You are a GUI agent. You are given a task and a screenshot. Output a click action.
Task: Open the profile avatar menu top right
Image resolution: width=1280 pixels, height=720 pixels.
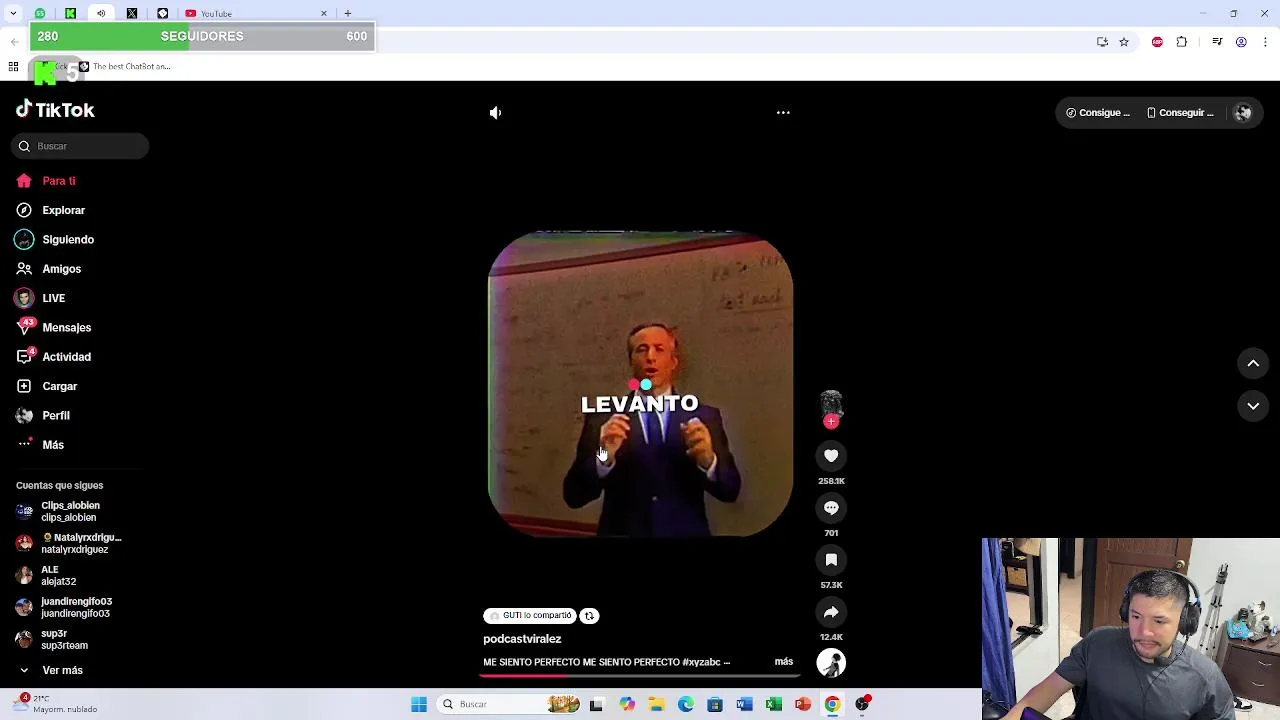coord(1243,113)
